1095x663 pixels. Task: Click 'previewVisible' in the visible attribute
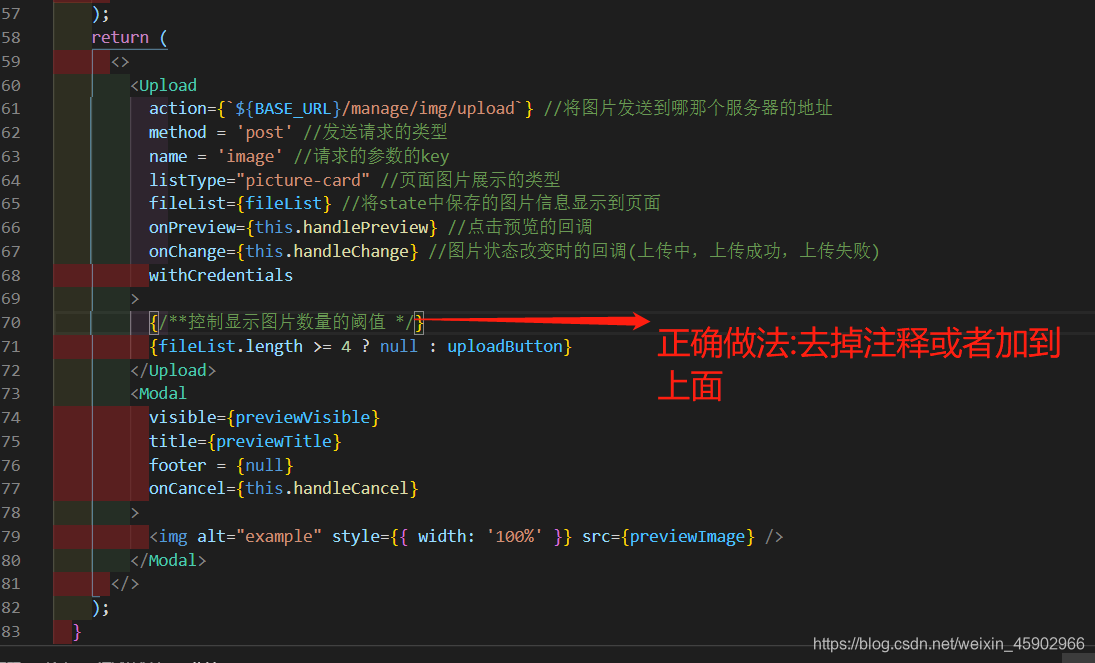[303, 418]
